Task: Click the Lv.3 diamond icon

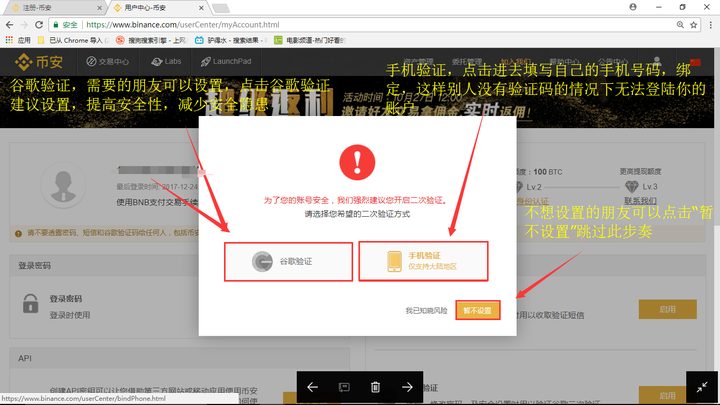Action: (632, 186)
